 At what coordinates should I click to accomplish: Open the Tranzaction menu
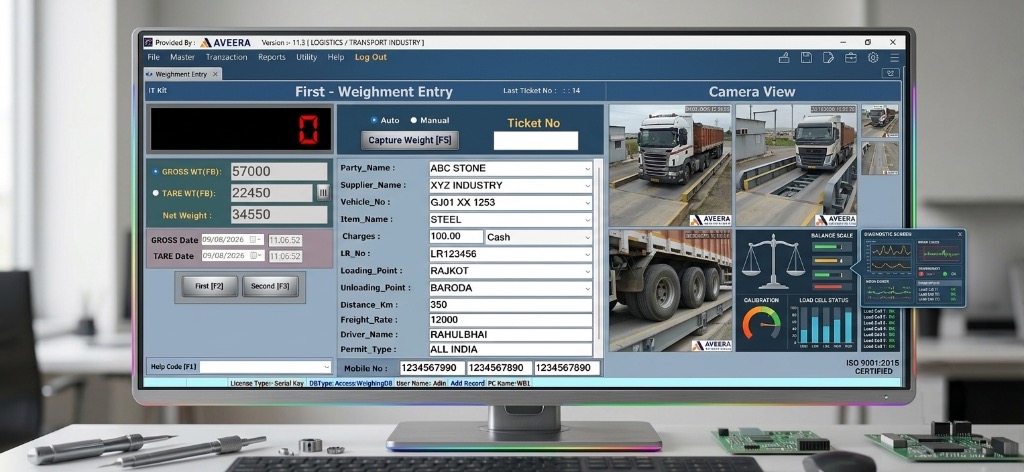pyautogui.click(x=227, y=57)
